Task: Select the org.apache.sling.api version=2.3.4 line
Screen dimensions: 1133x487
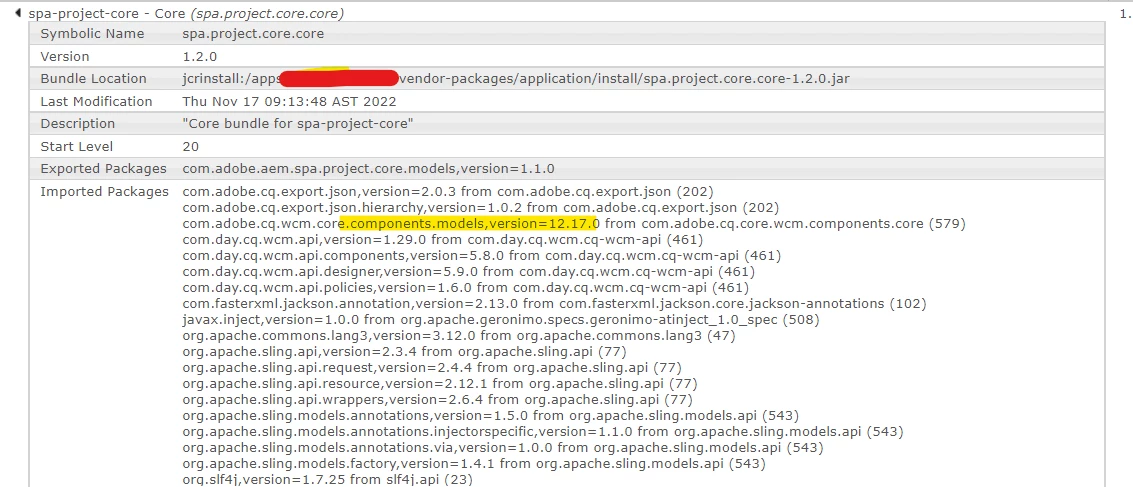Action: pyautogui.click(x=404, y=351)
